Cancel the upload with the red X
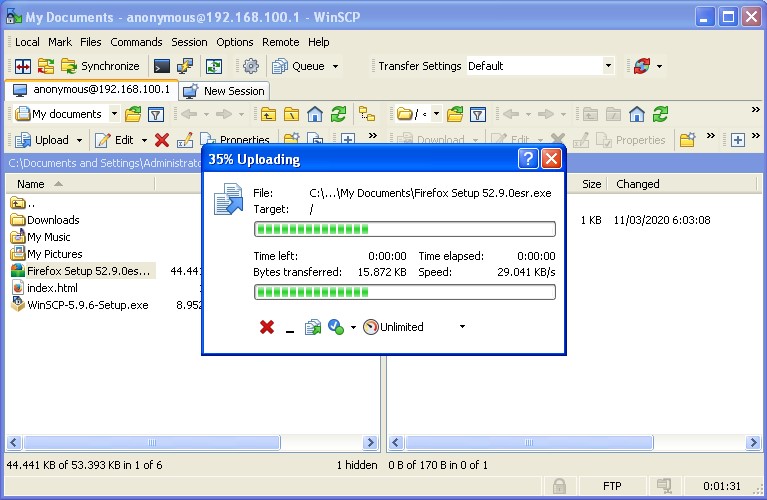Screen dimensions: 767x500 click(267, 327)
